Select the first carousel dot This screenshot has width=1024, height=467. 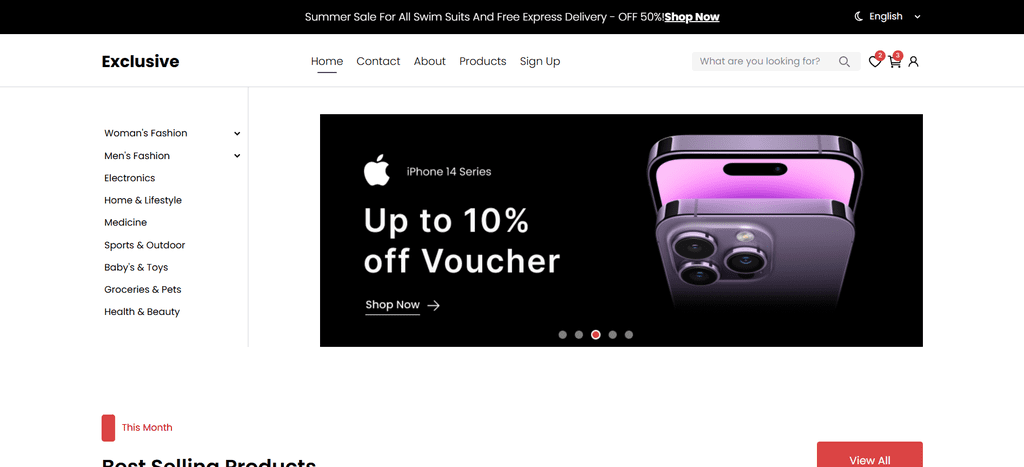[562, 334]
